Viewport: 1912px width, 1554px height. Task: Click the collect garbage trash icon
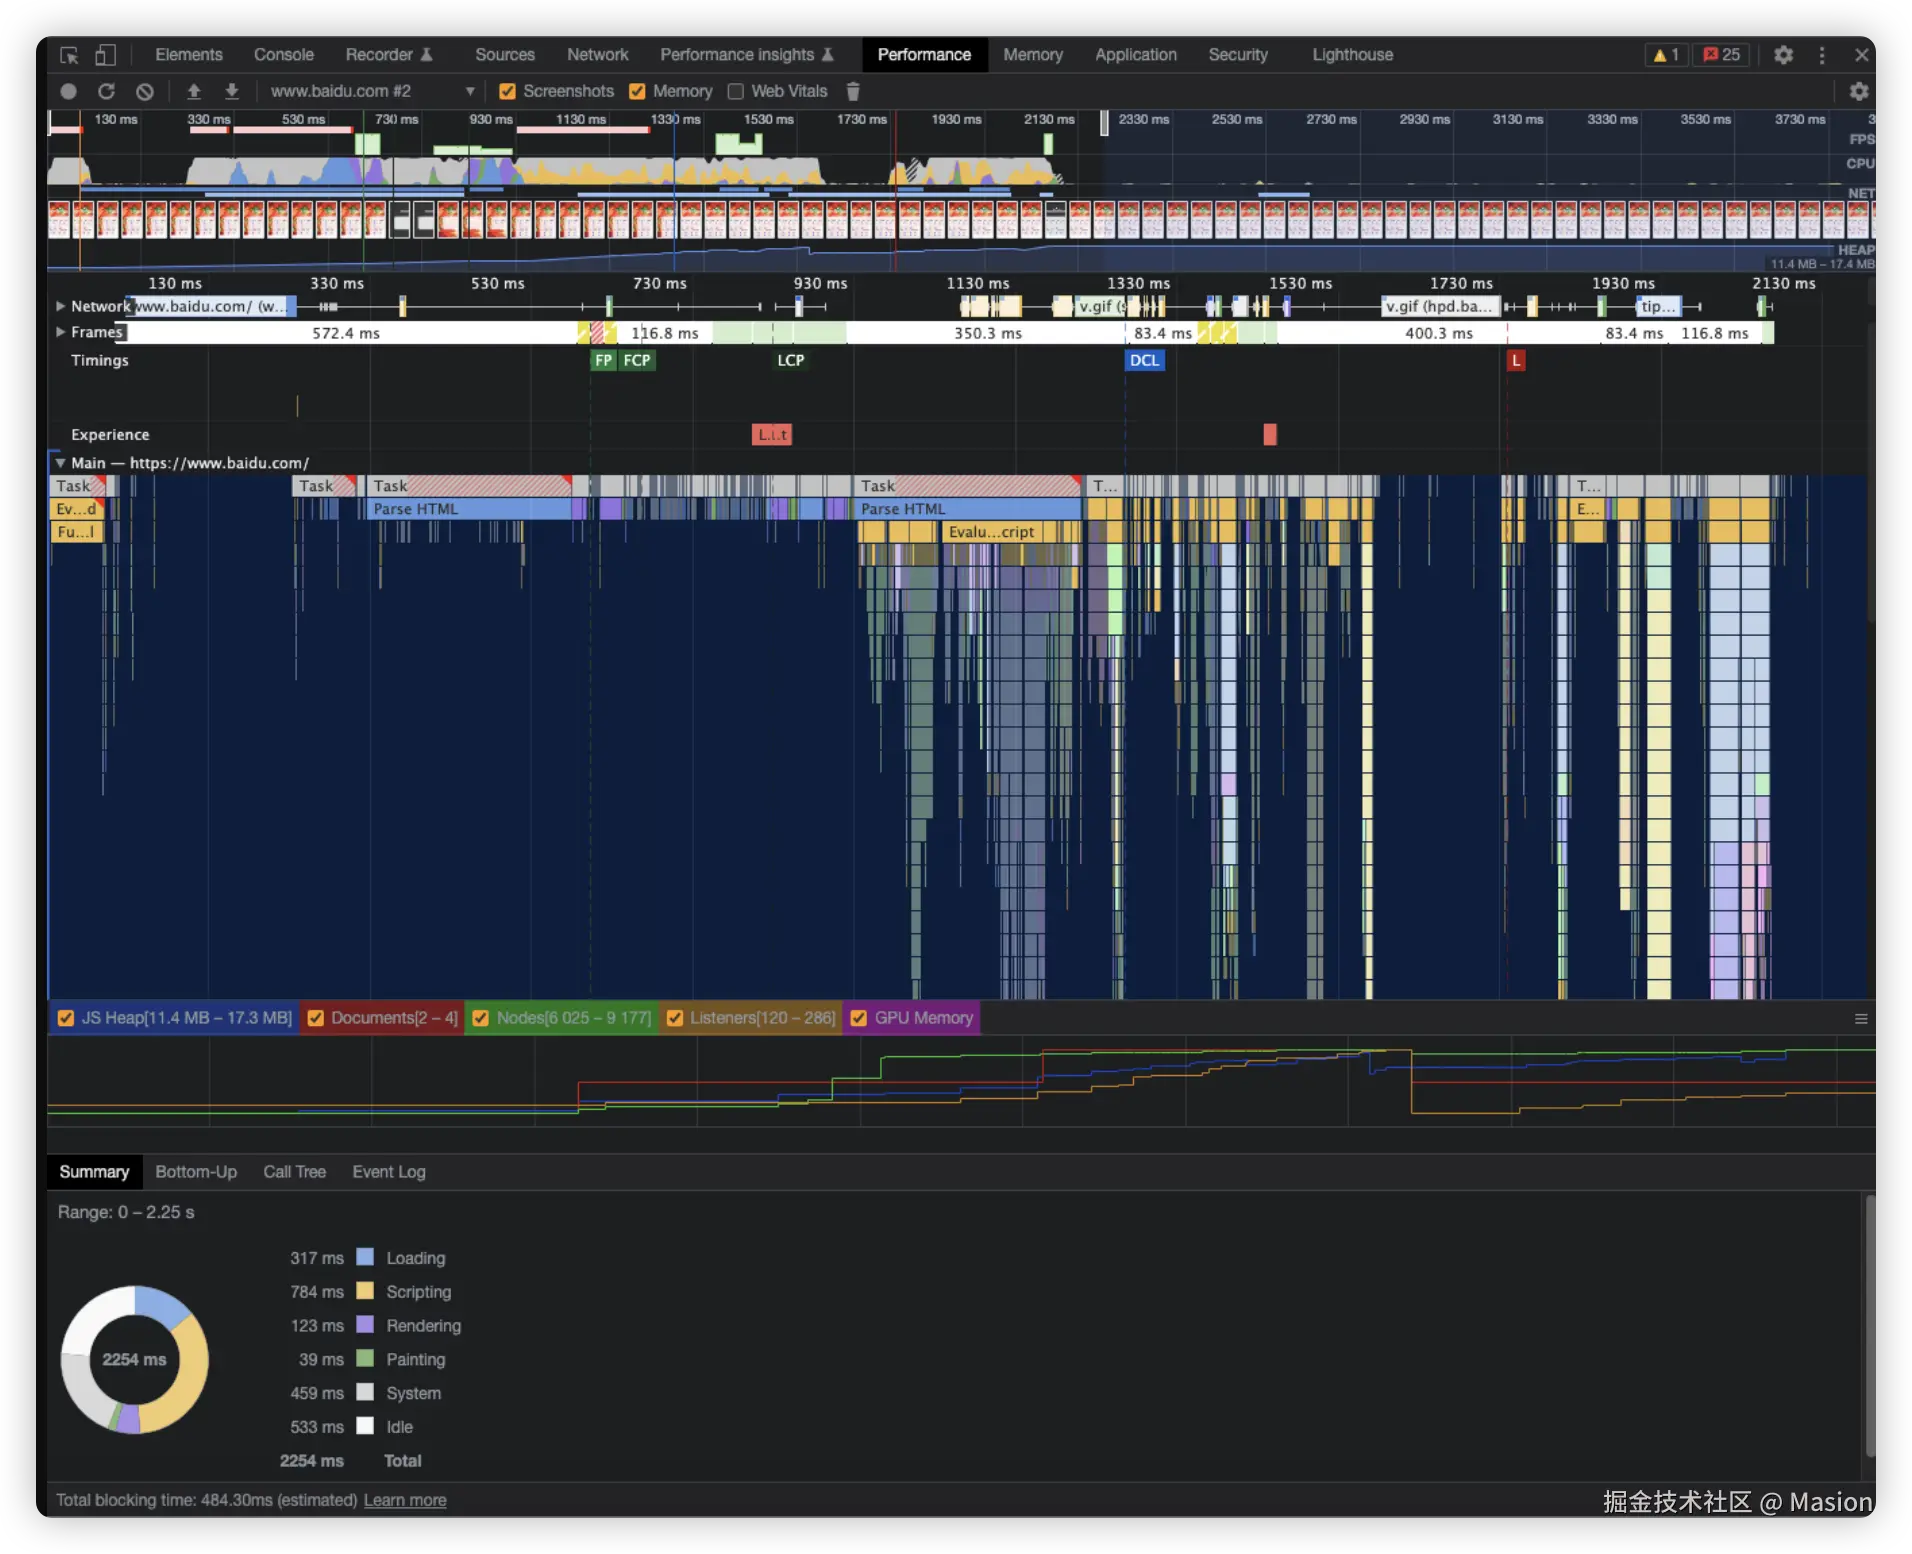(853, 91)
